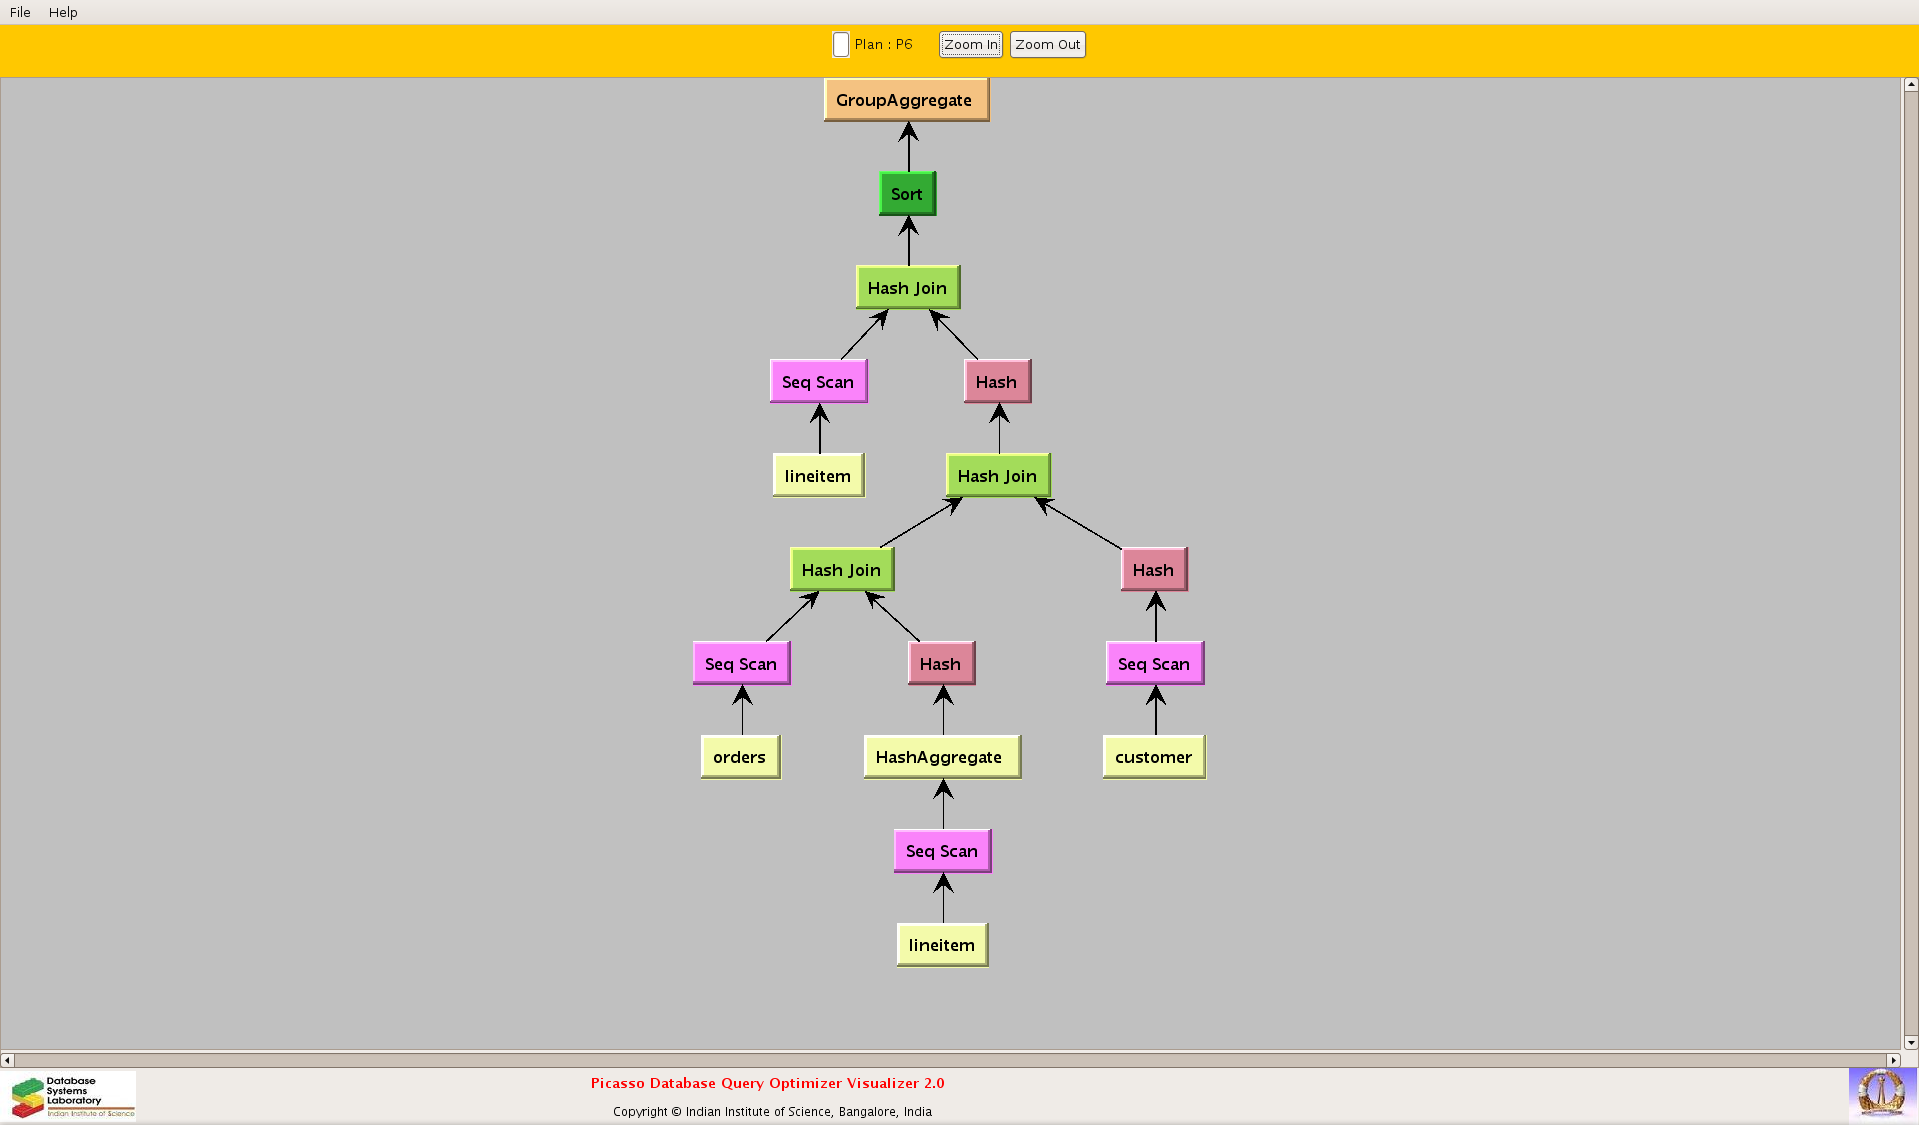The height and width of the screenshot is (1125, 1919).
Task: Click the vertical scrollbar down arrow
Action: pyautogui.click(x=1910, y=1042)
